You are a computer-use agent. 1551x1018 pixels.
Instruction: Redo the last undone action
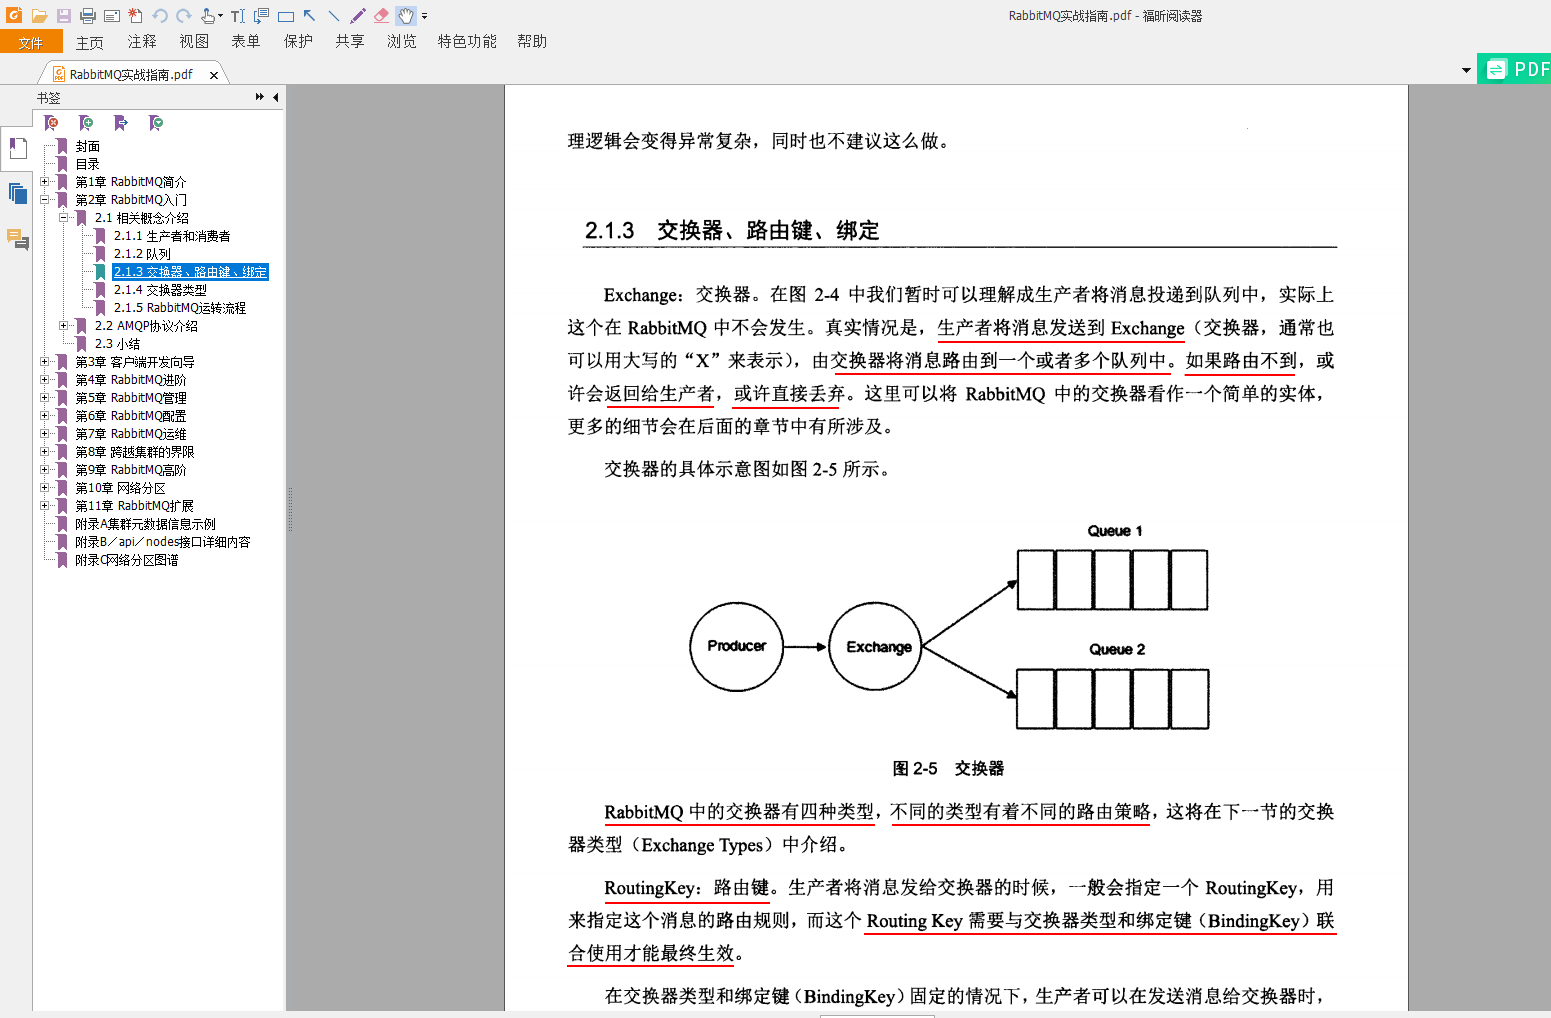click(x=184, y=15)
